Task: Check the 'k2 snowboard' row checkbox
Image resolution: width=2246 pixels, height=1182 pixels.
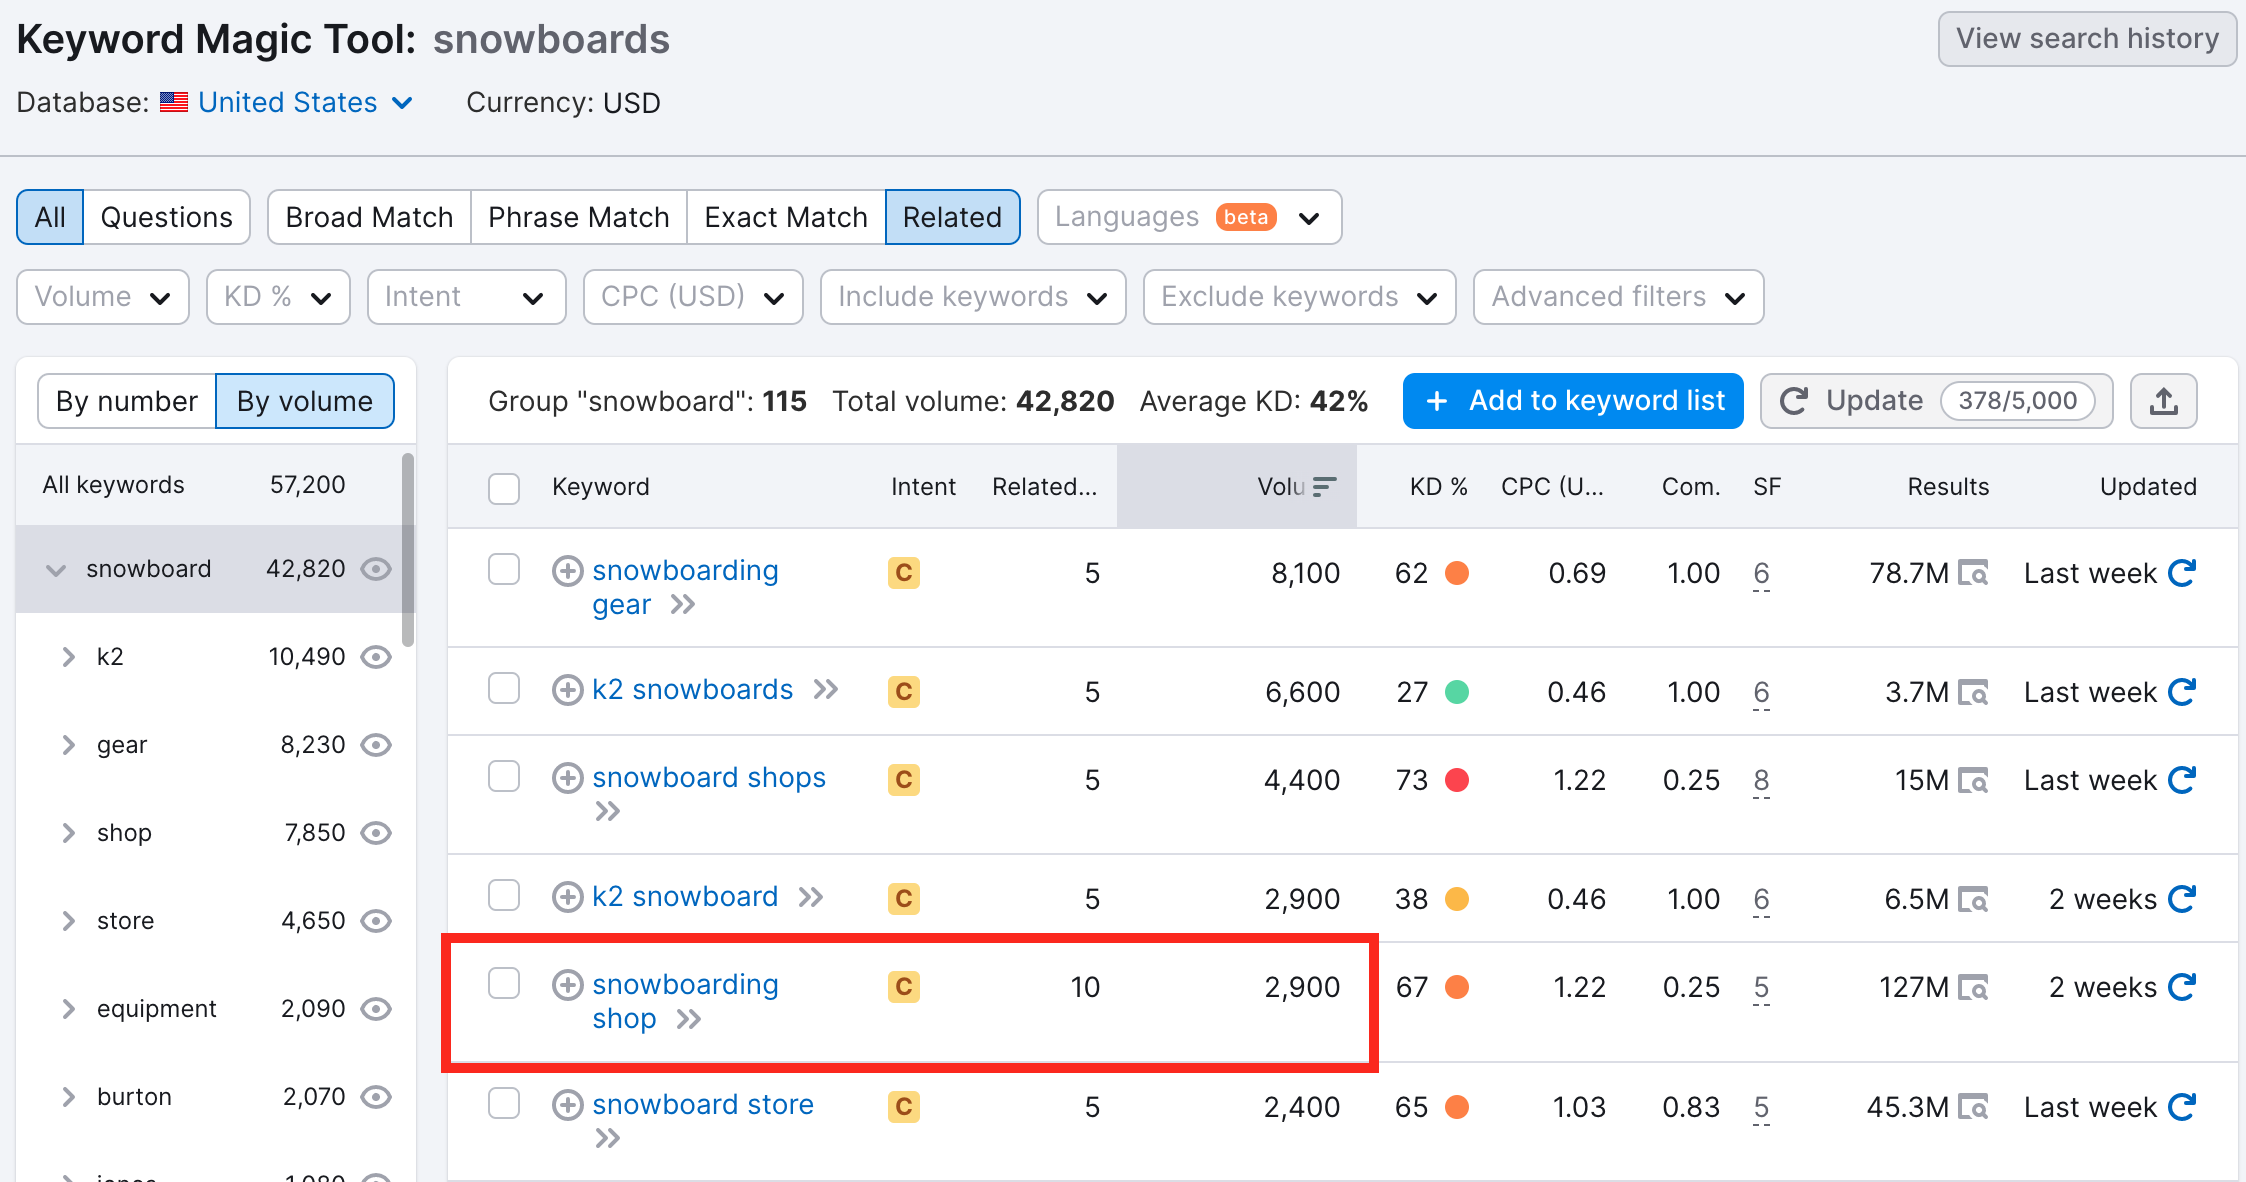Action: (504, 895)
